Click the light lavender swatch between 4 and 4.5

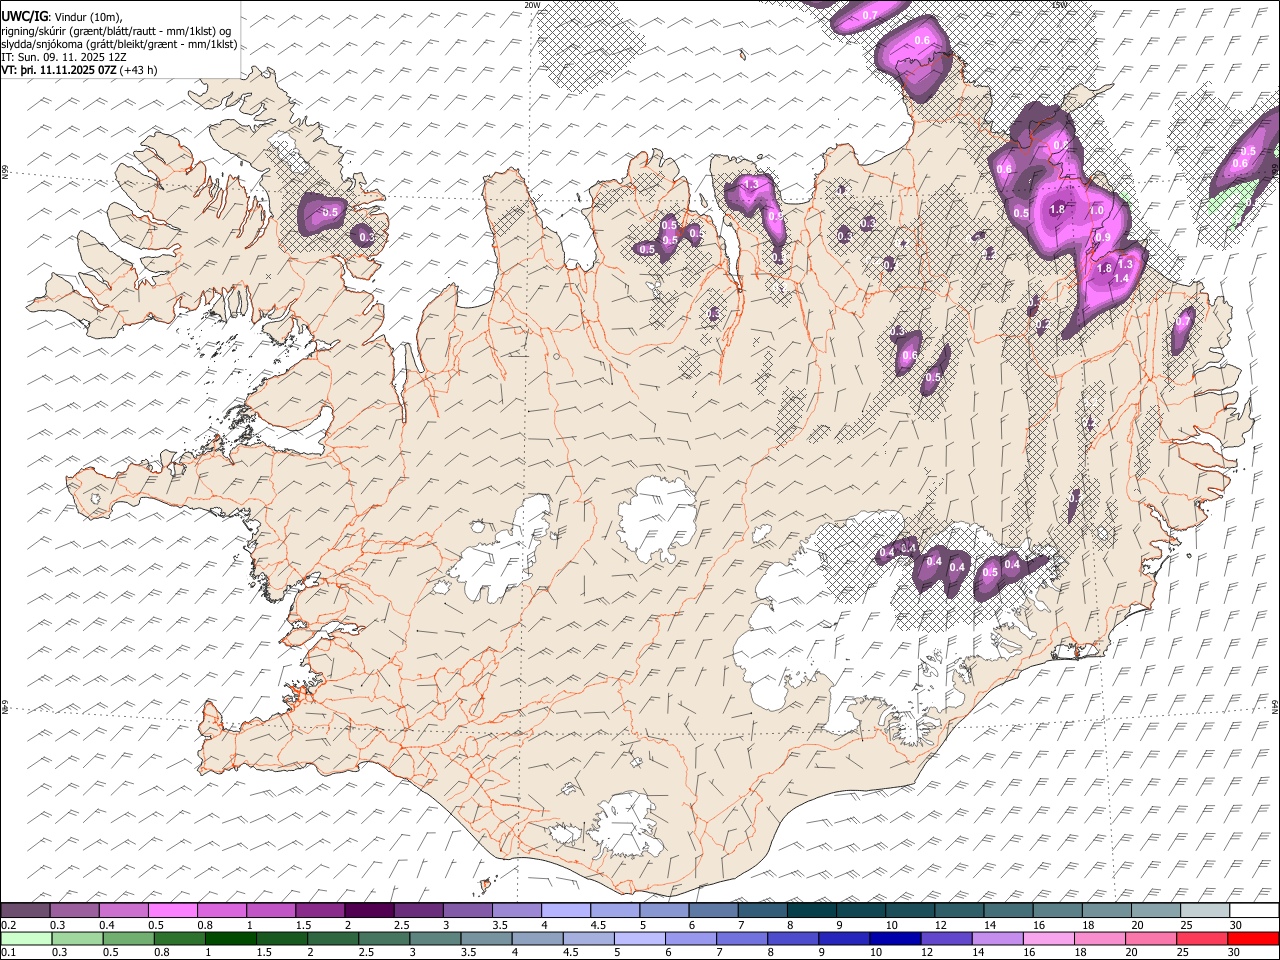pos(567,911)
